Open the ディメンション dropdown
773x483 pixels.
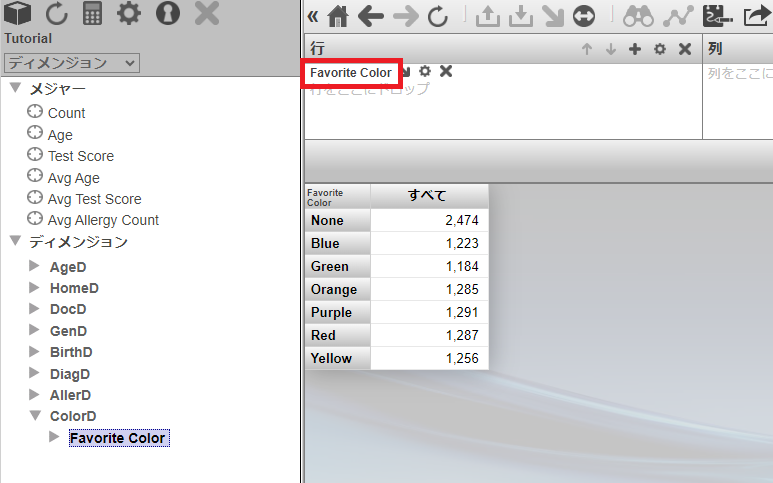pos(71,63)
